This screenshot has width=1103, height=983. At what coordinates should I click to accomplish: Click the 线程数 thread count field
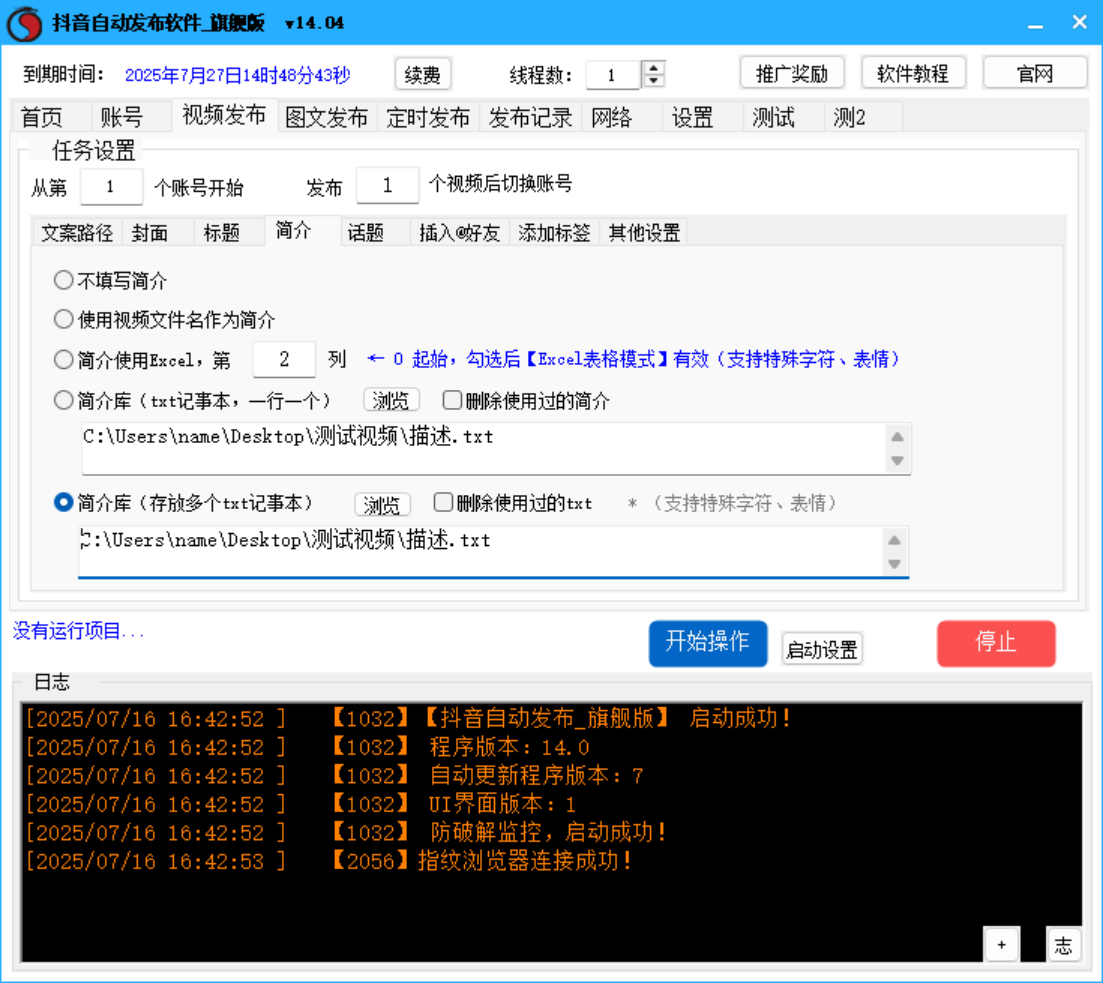613,75
